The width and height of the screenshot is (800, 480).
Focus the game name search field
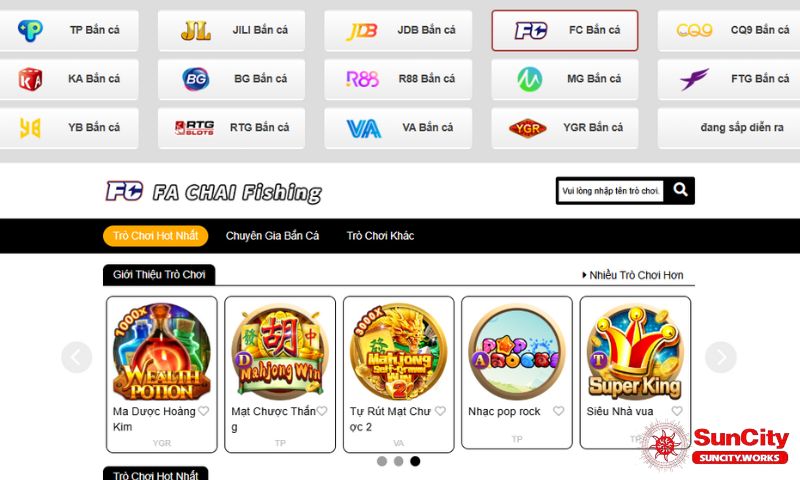tap(611, 191)
